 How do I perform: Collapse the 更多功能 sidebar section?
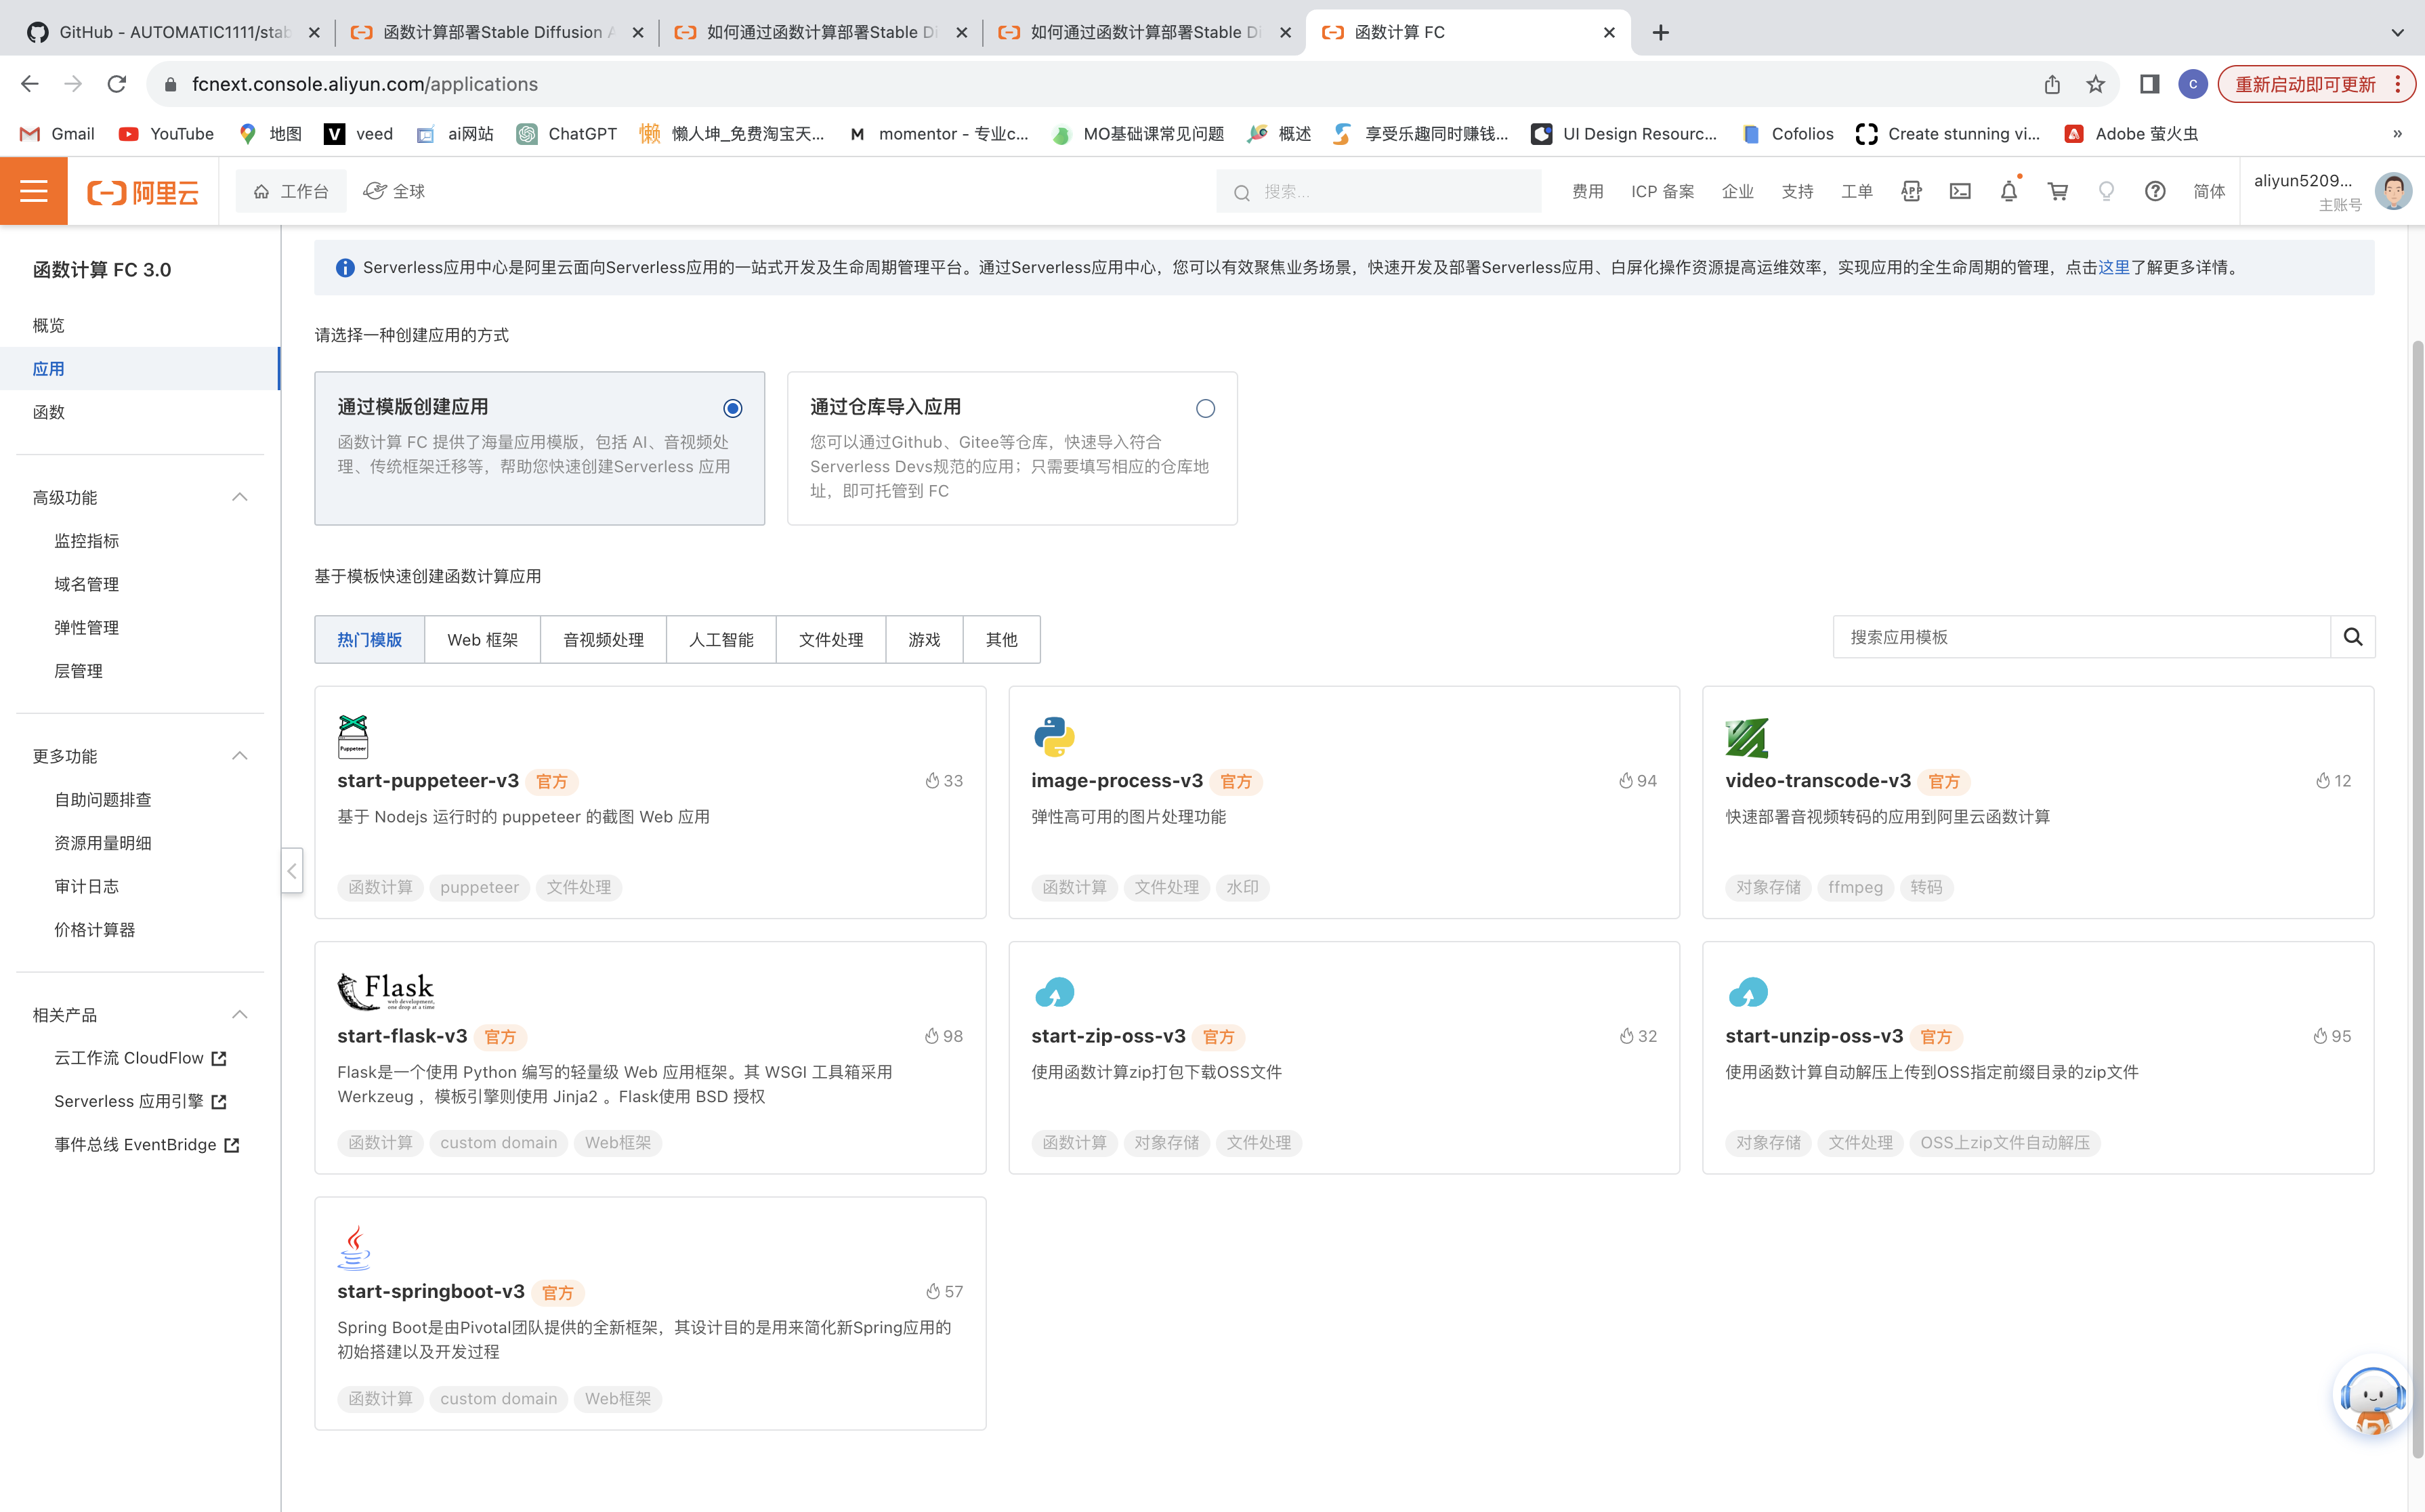[240, 756]
